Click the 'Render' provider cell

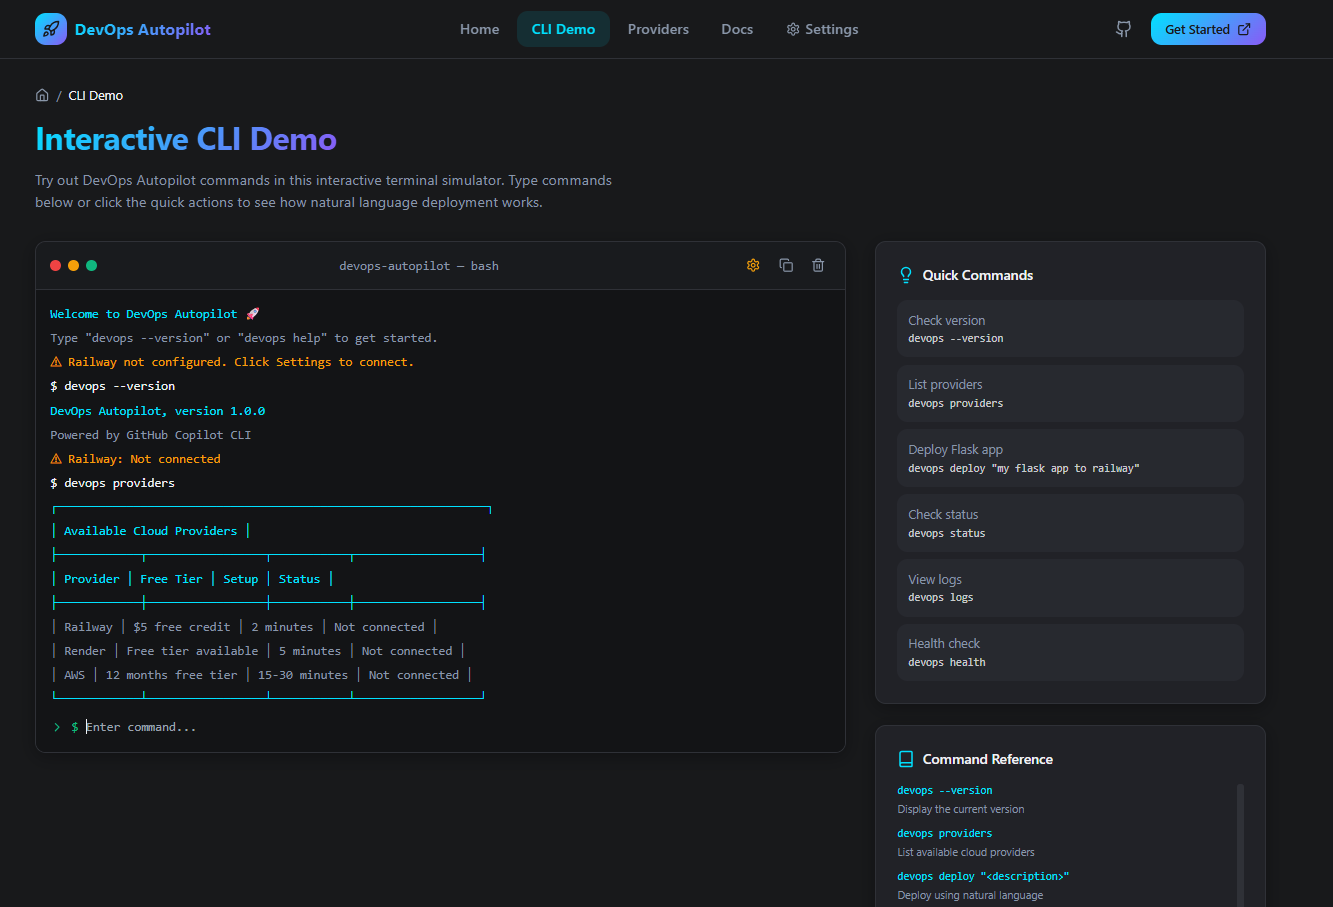pyautogui.click(x=85, y=651)
